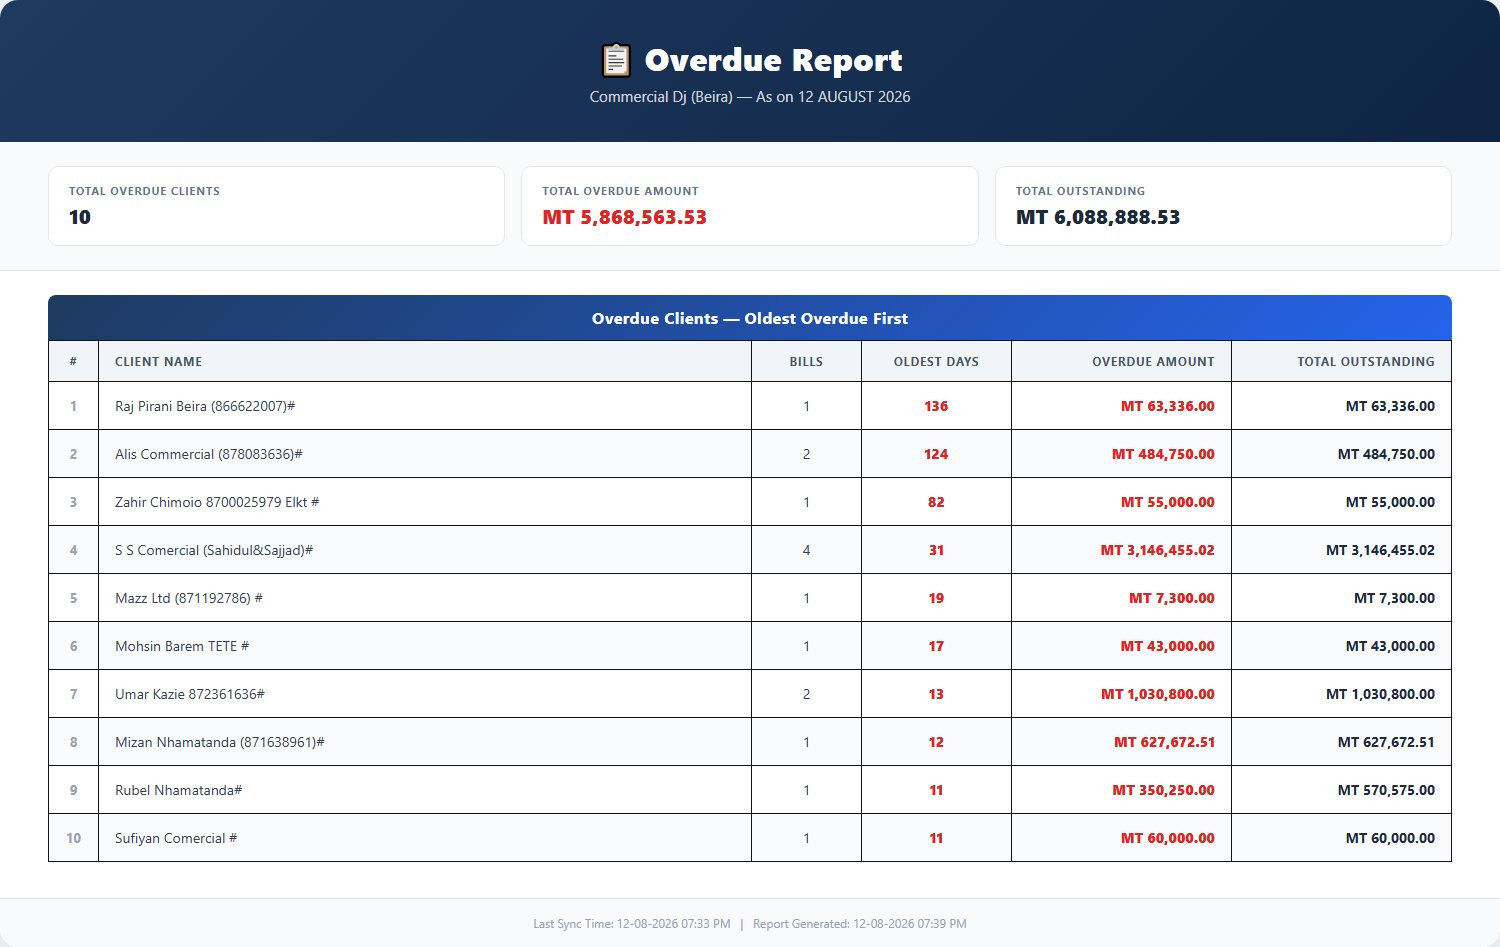Click the Overdue Clients — Oldest Overdue First banner

click(x=750, y=318)
